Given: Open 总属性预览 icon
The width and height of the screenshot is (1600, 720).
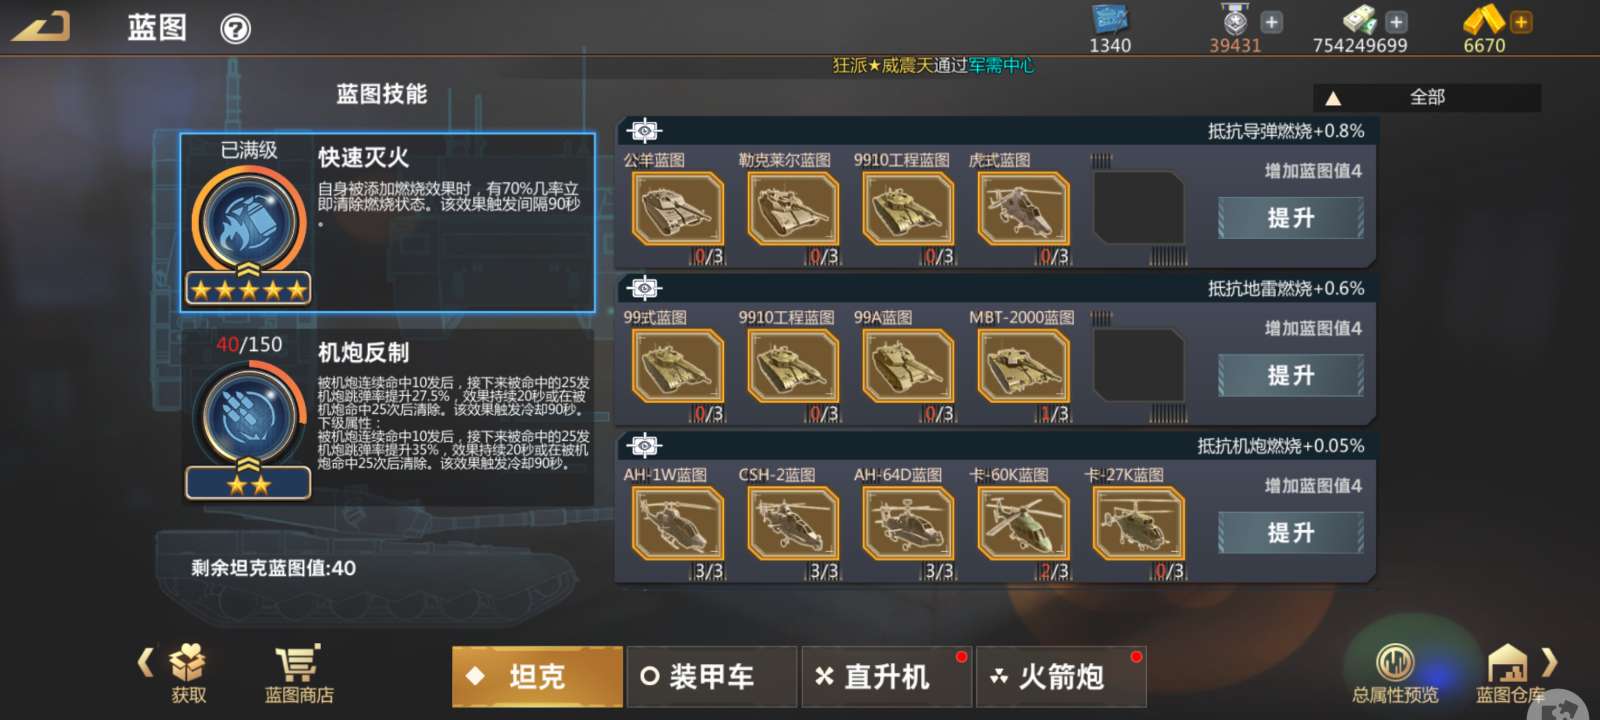Looking at the screenshot, I should 1395,662.
